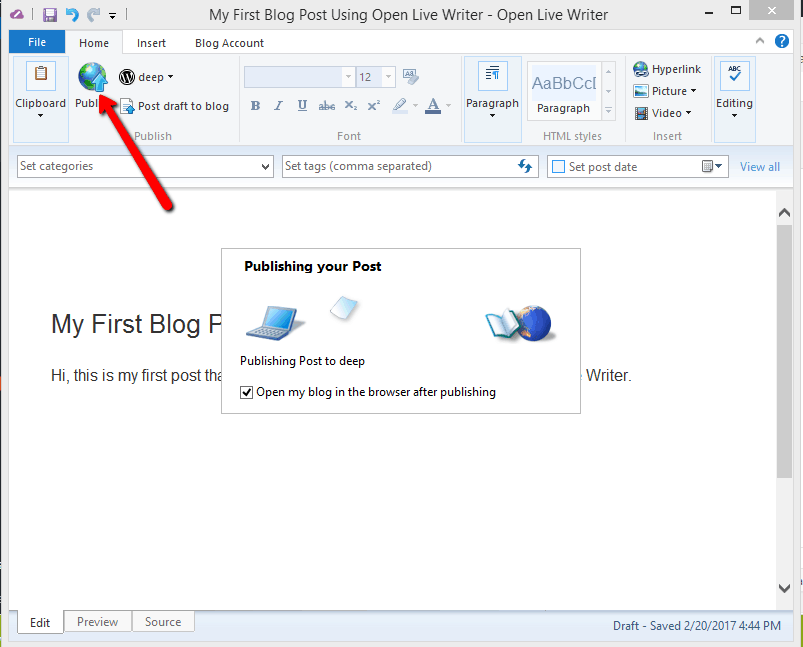Image resolution: width=803 pixels, height=647 pixels.
Task: Select the Source view tab
Action: click(x=163, y=621)
